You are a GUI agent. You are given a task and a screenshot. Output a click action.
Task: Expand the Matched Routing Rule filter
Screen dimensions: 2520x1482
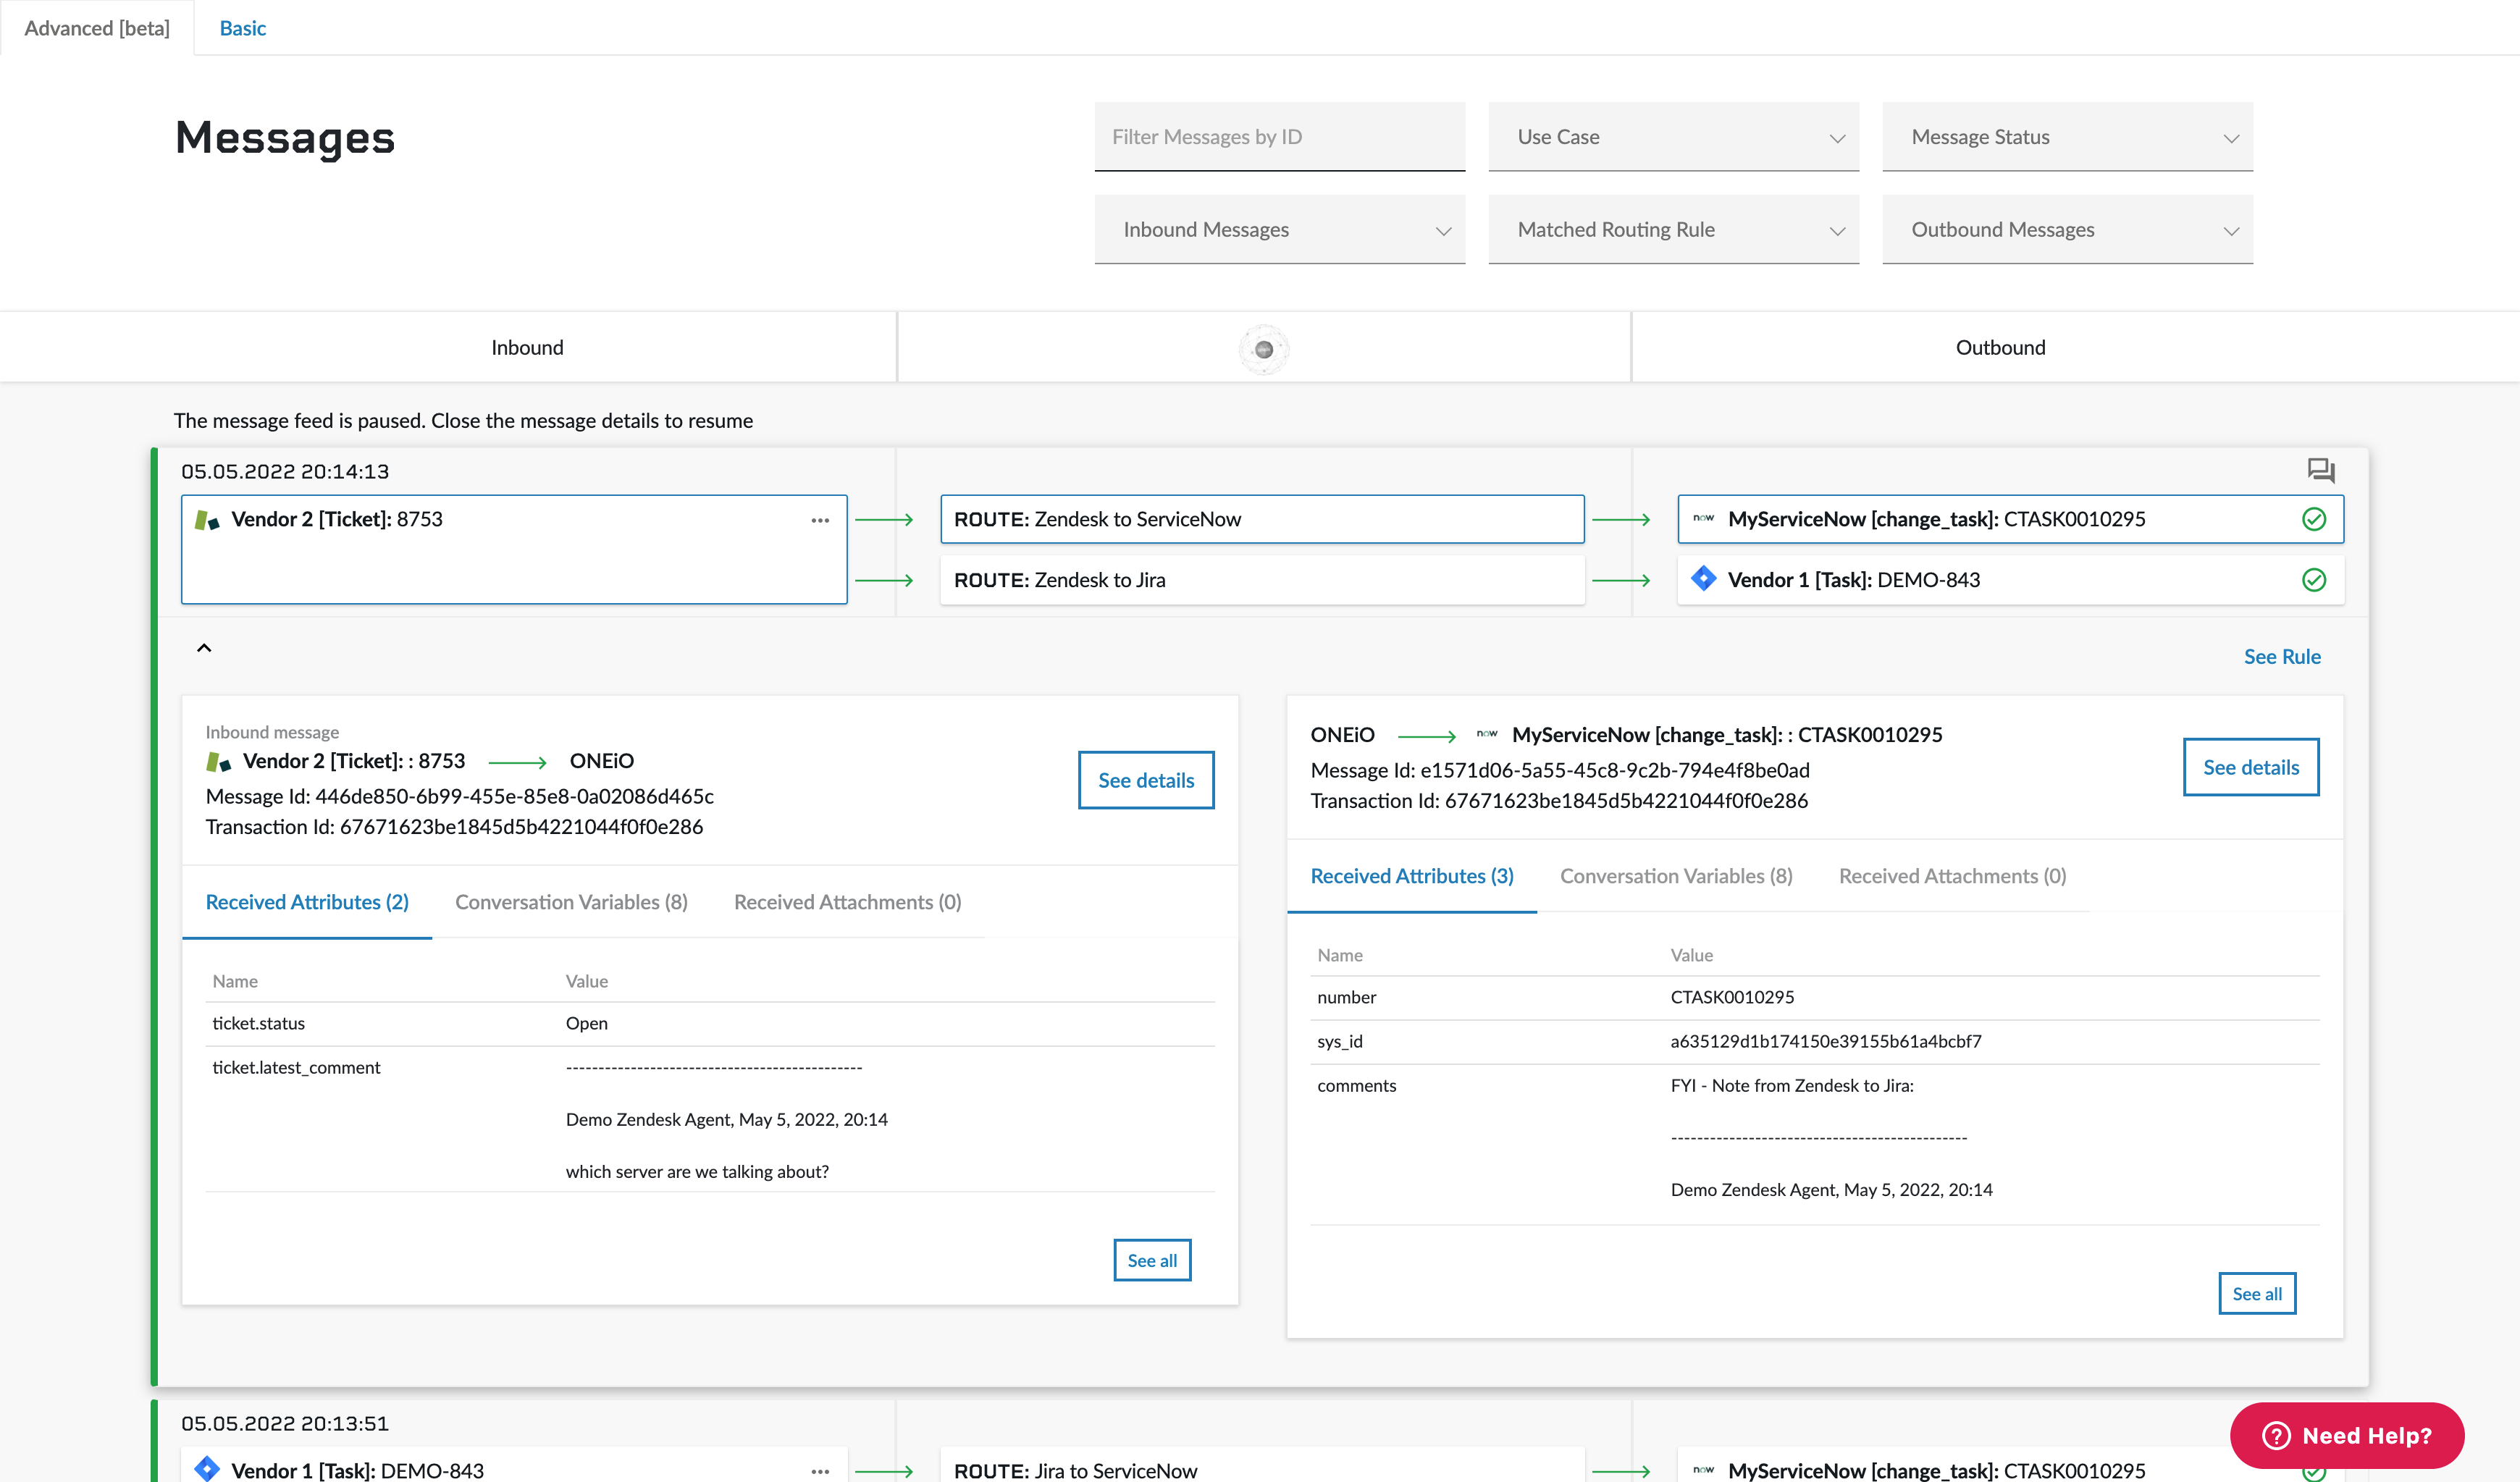pos(1674,230)
